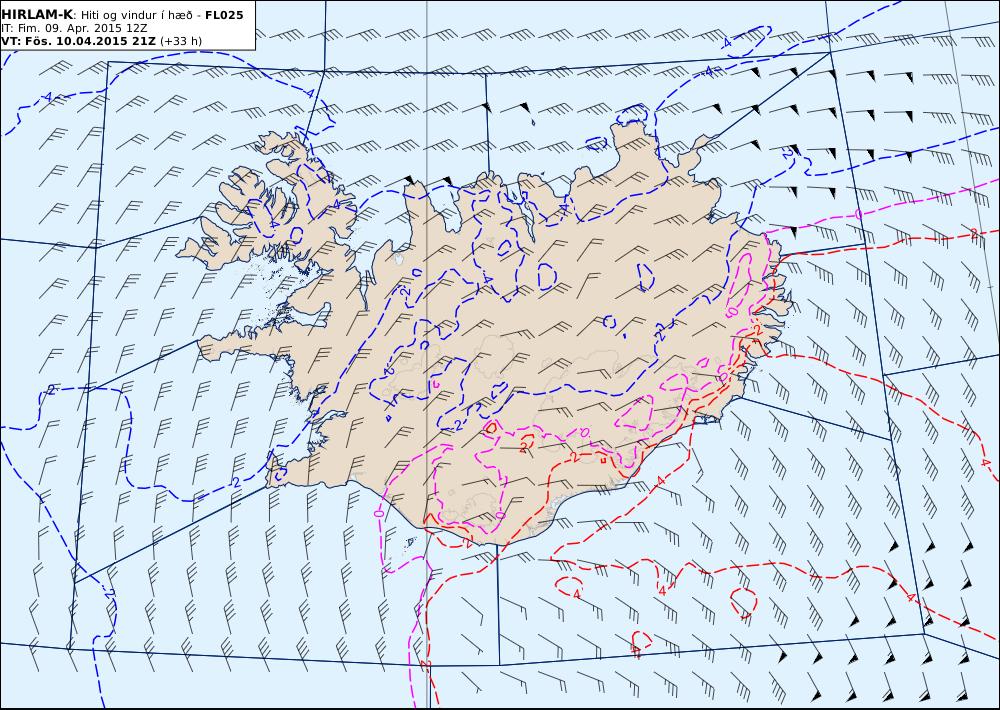Select the 'Hiti og vindur í hæð' title text
Viewport: 1000px width, 710px height.
[138, 15]
